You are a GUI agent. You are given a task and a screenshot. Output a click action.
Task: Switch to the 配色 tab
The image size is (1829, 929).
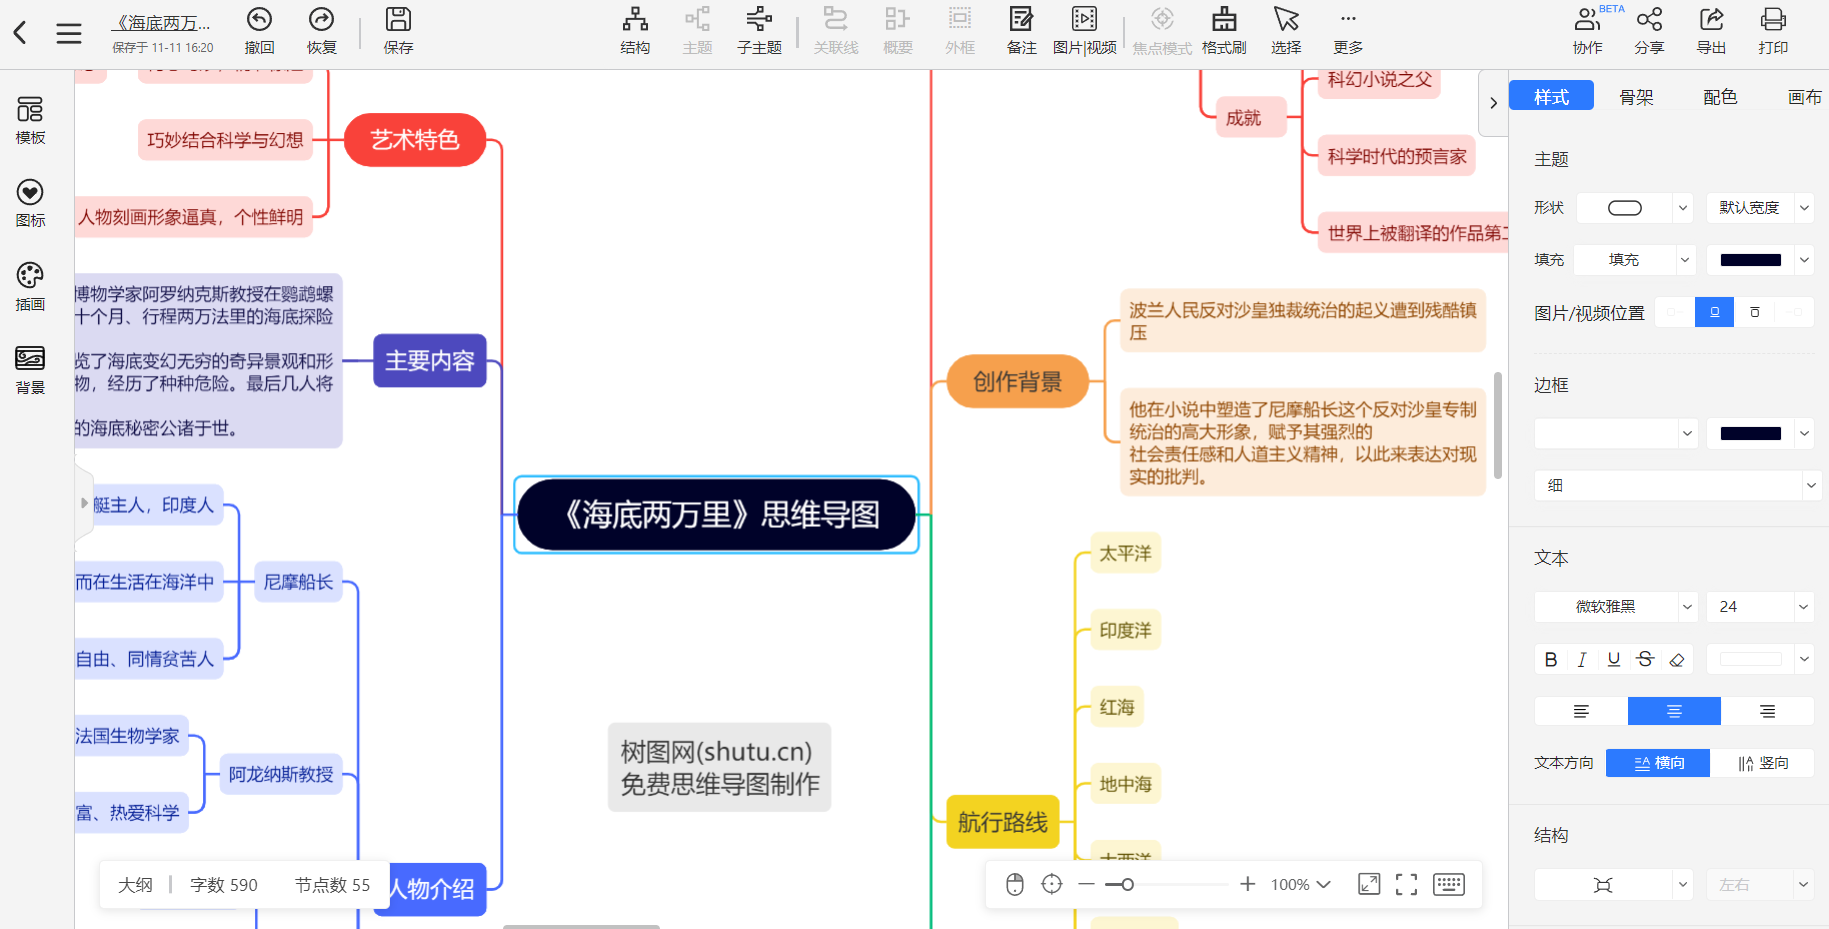(x=1719, y=96)
